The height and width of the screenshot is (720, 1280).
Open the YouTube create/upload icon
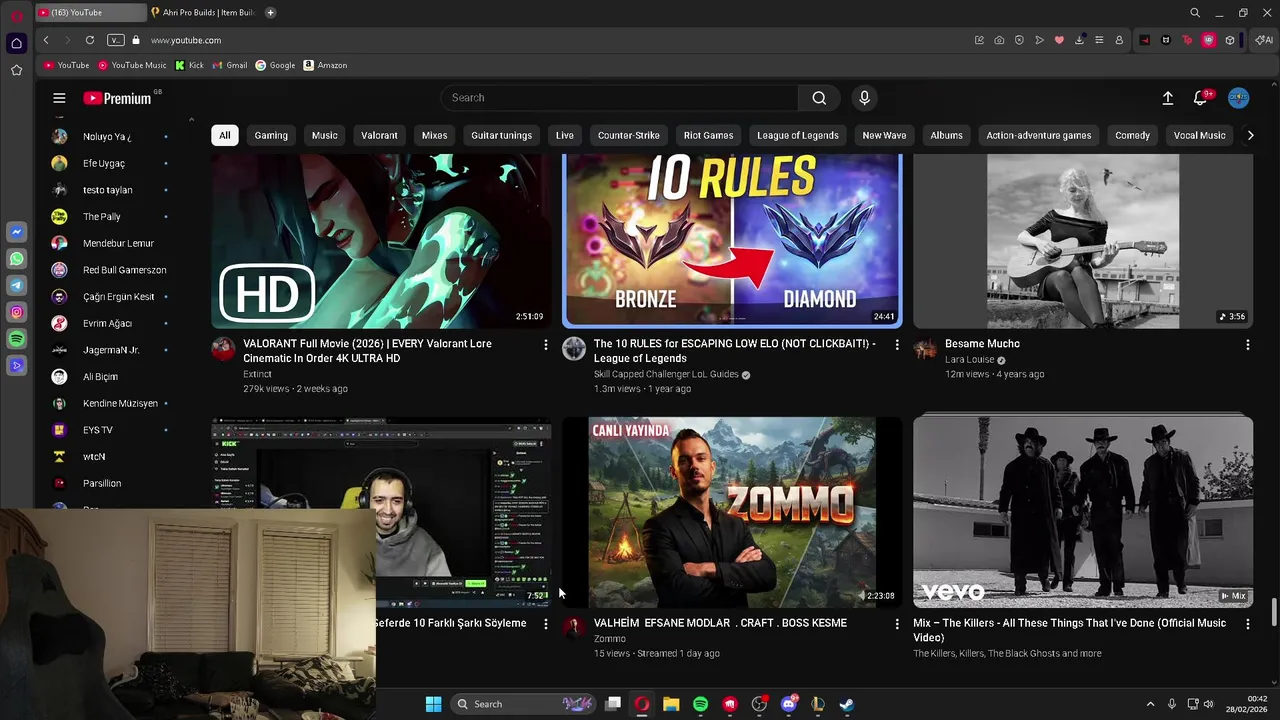[1167, 98]
